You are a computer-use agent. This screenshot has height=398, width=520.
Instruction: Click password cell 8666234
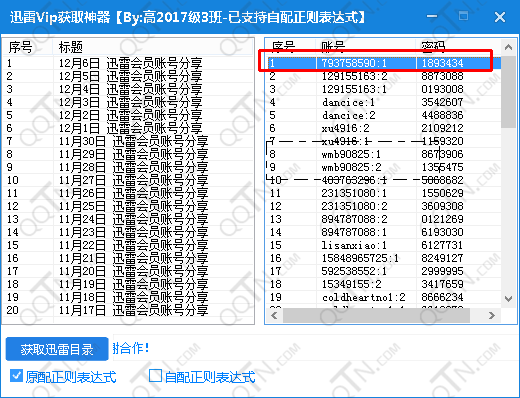[442, 297]
